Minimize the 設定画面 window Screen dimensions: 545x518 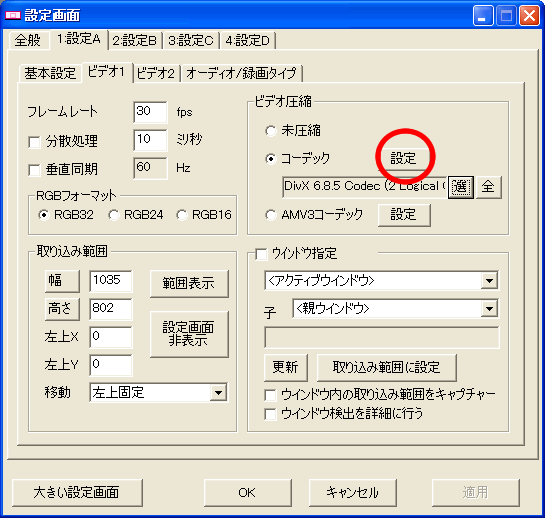(x=483, y=16)
